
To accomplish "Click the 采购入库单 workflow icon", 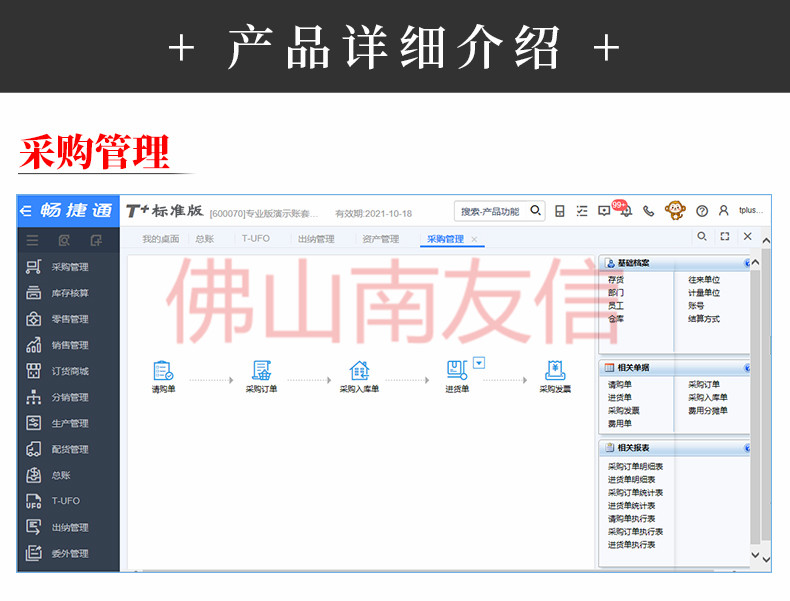I will 359,371.
